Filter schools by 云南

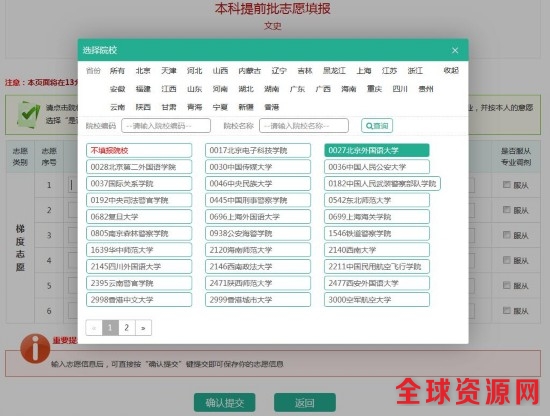click(117, 107)
